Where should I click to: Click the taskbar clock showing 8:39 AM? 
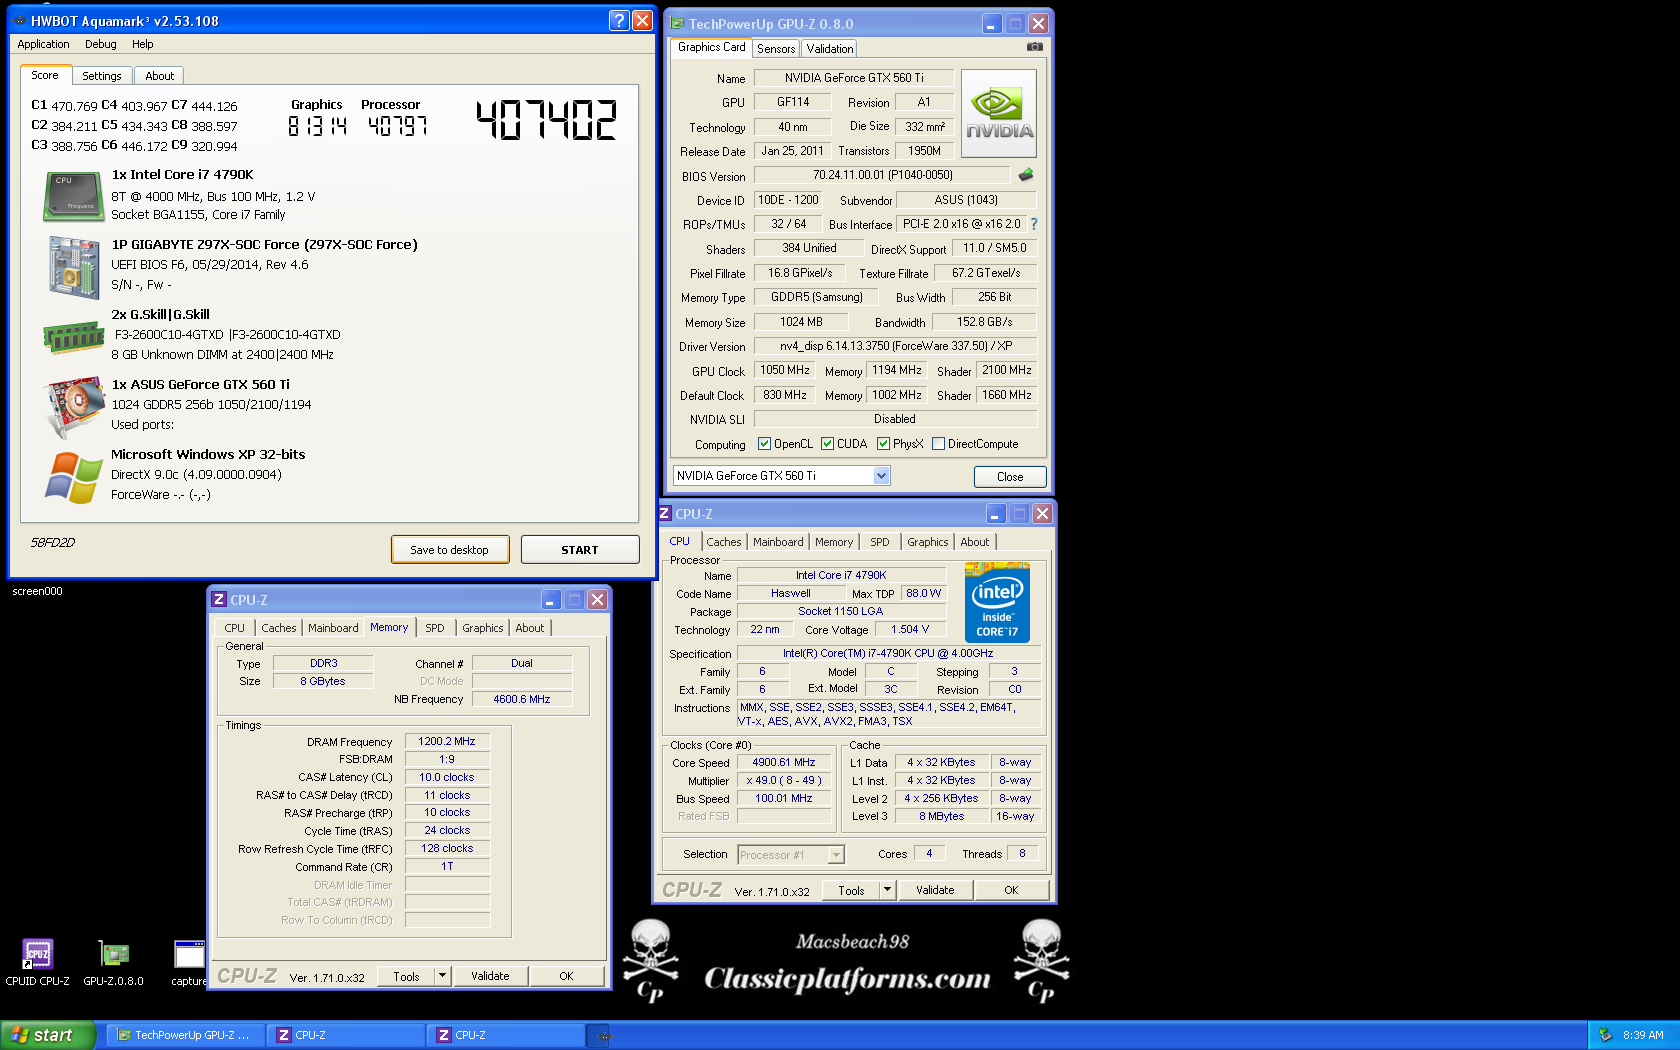1643,1035
